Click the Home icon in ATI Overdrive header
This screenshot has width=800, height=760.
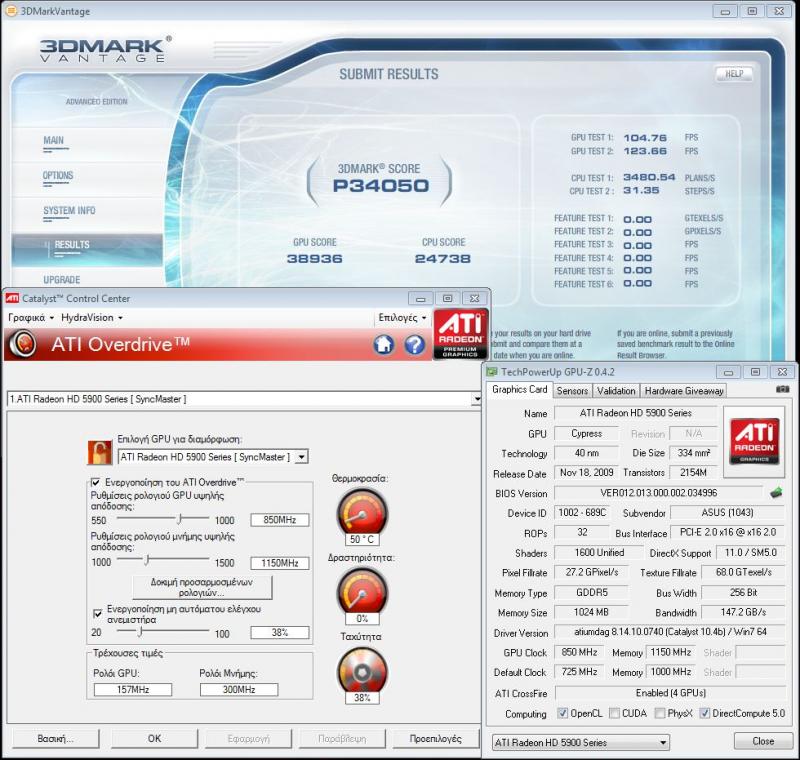pyautogui.click(x=384, y=344)
